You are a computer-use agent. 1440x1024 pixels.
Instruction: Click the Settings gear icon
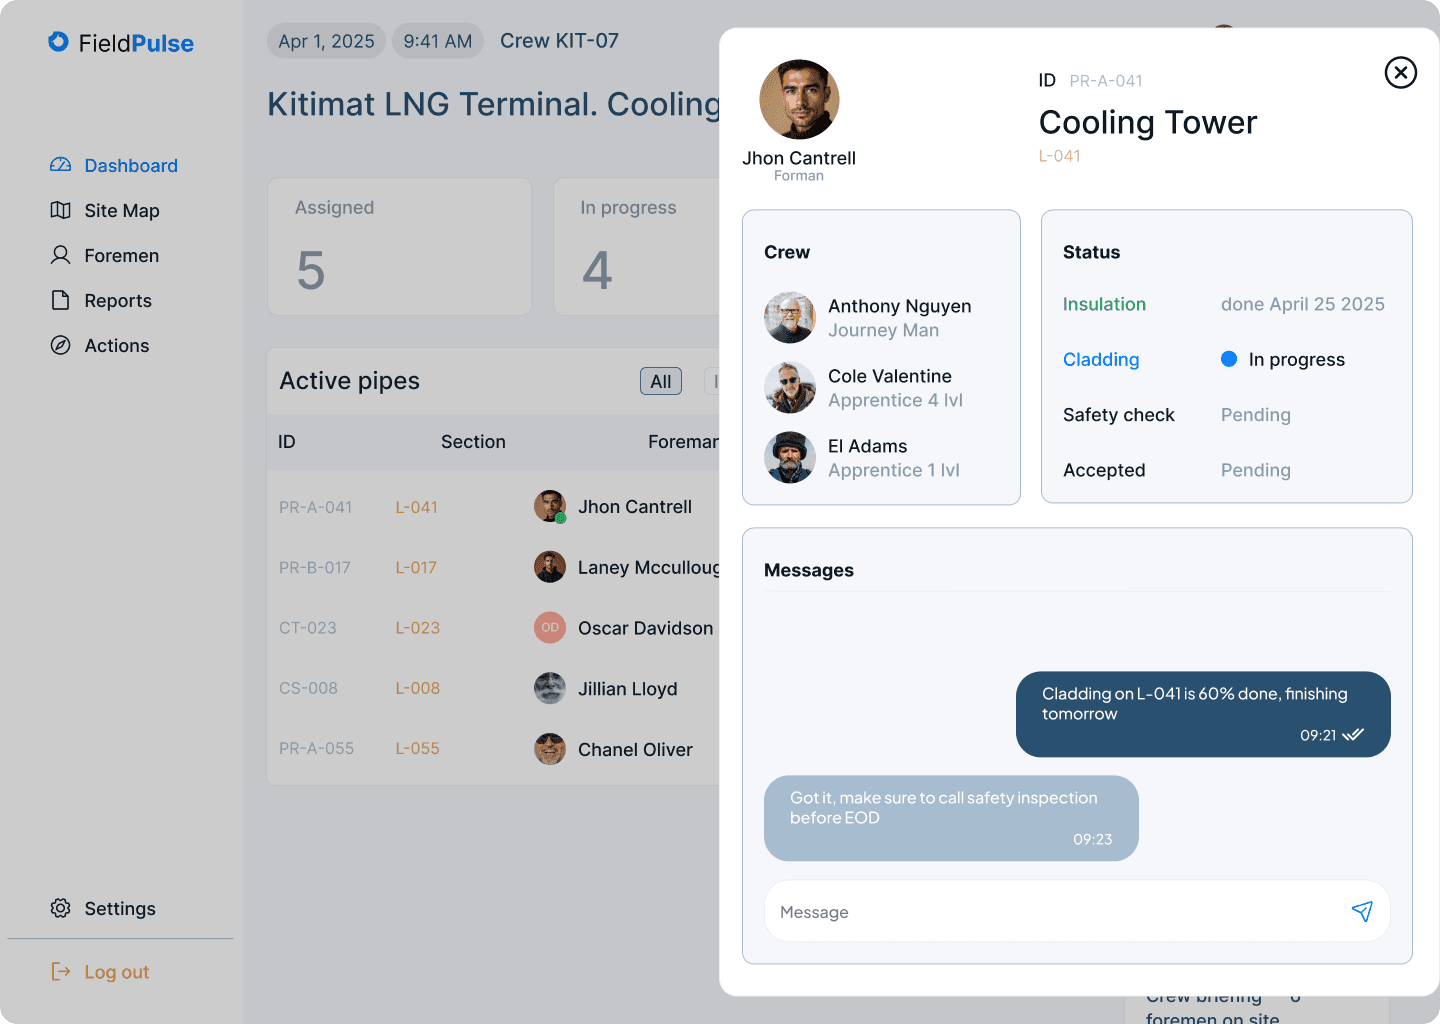pyautogui.click(x=60, y=908)
